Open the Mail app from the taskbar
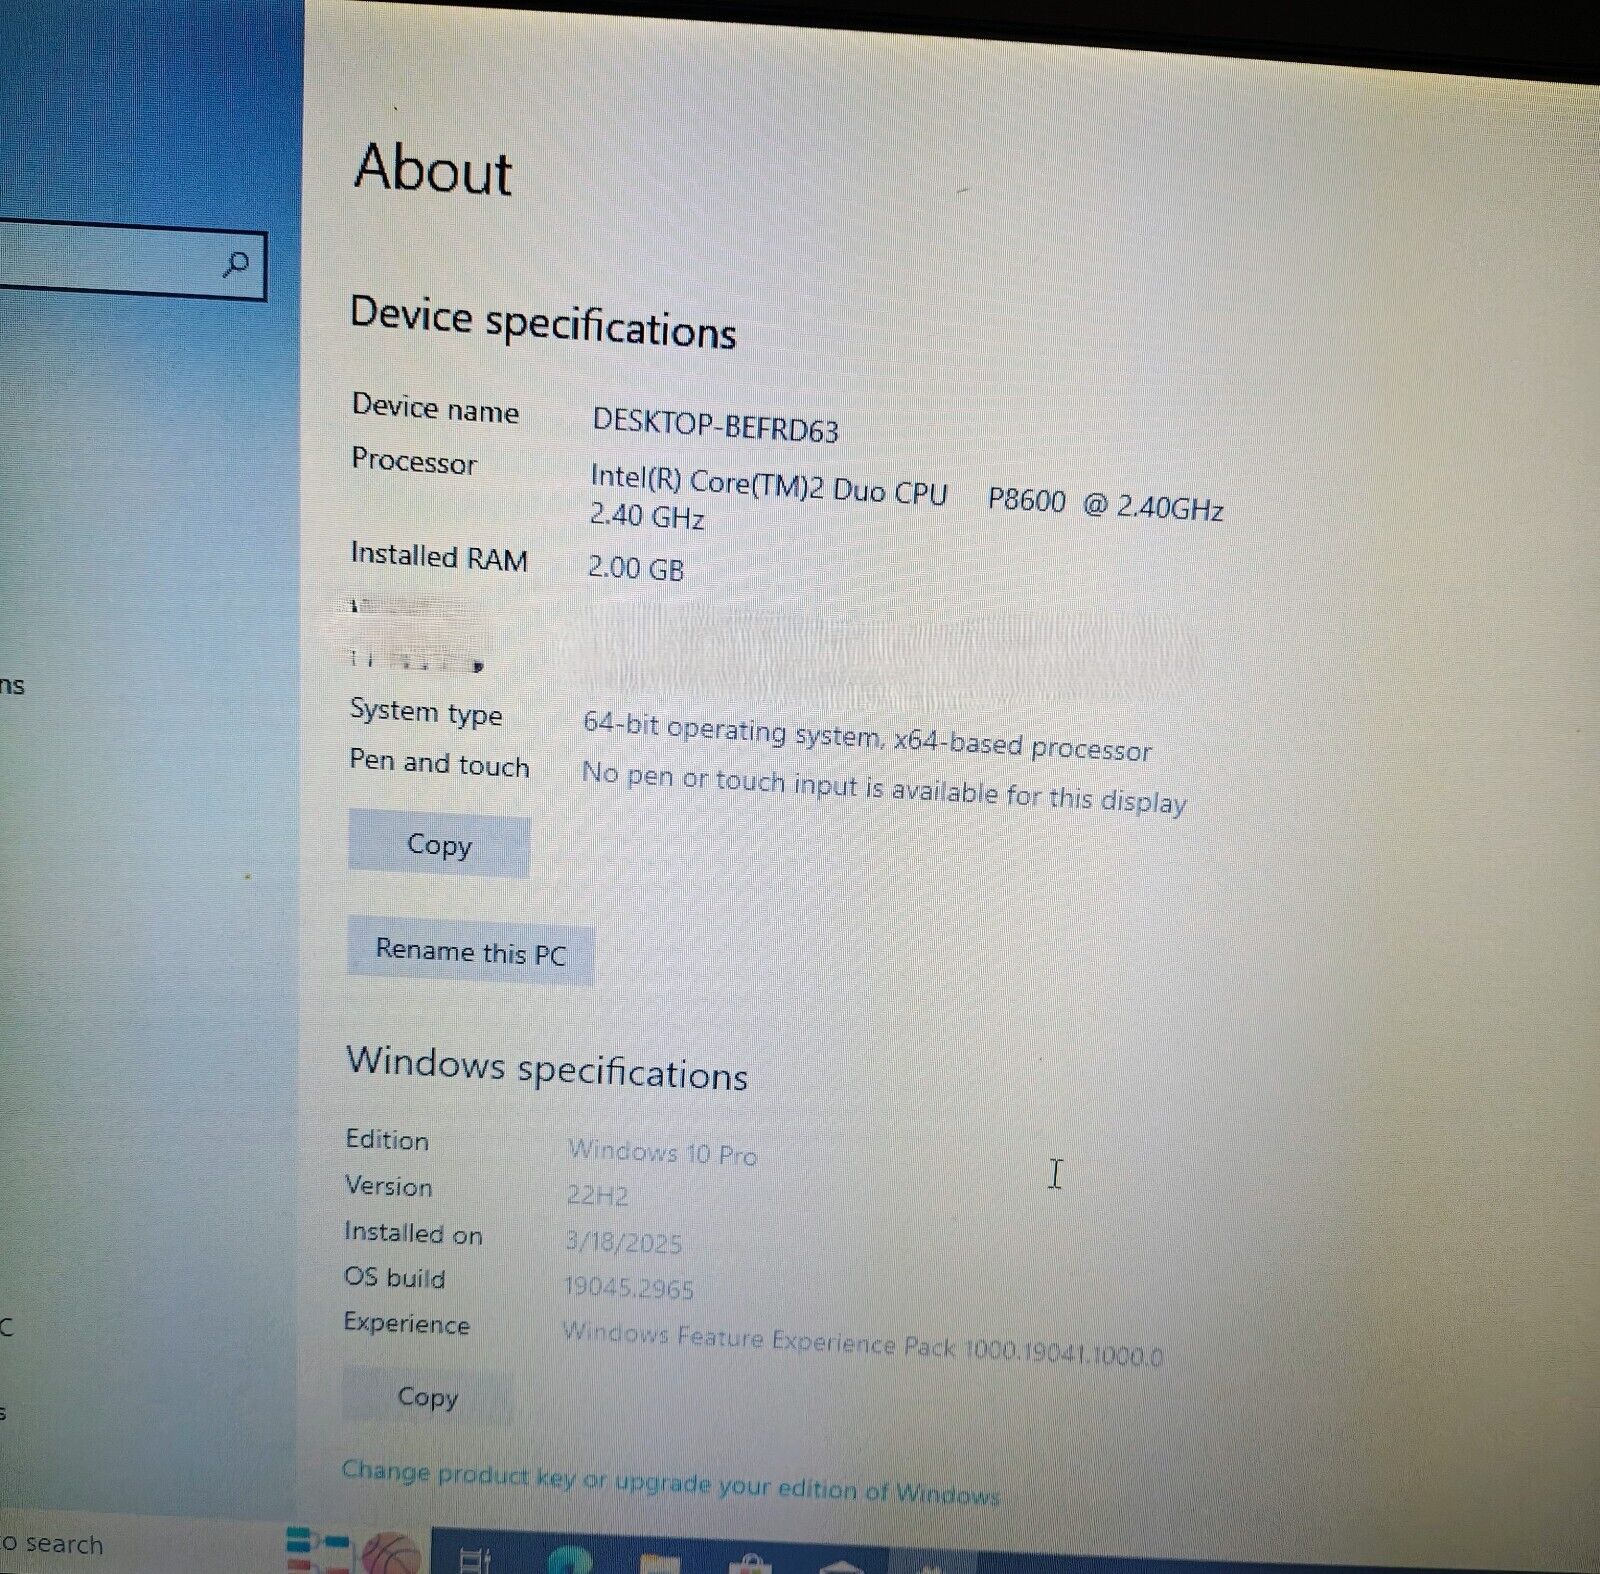Screen dimensions: 1600x1574 click(842, 1566)
